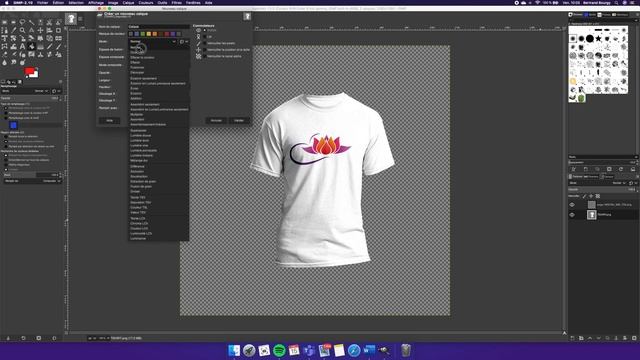Click the Annuler button
Image resolution: width=640 pixels, height=360 pixels.
coord(216,121)
